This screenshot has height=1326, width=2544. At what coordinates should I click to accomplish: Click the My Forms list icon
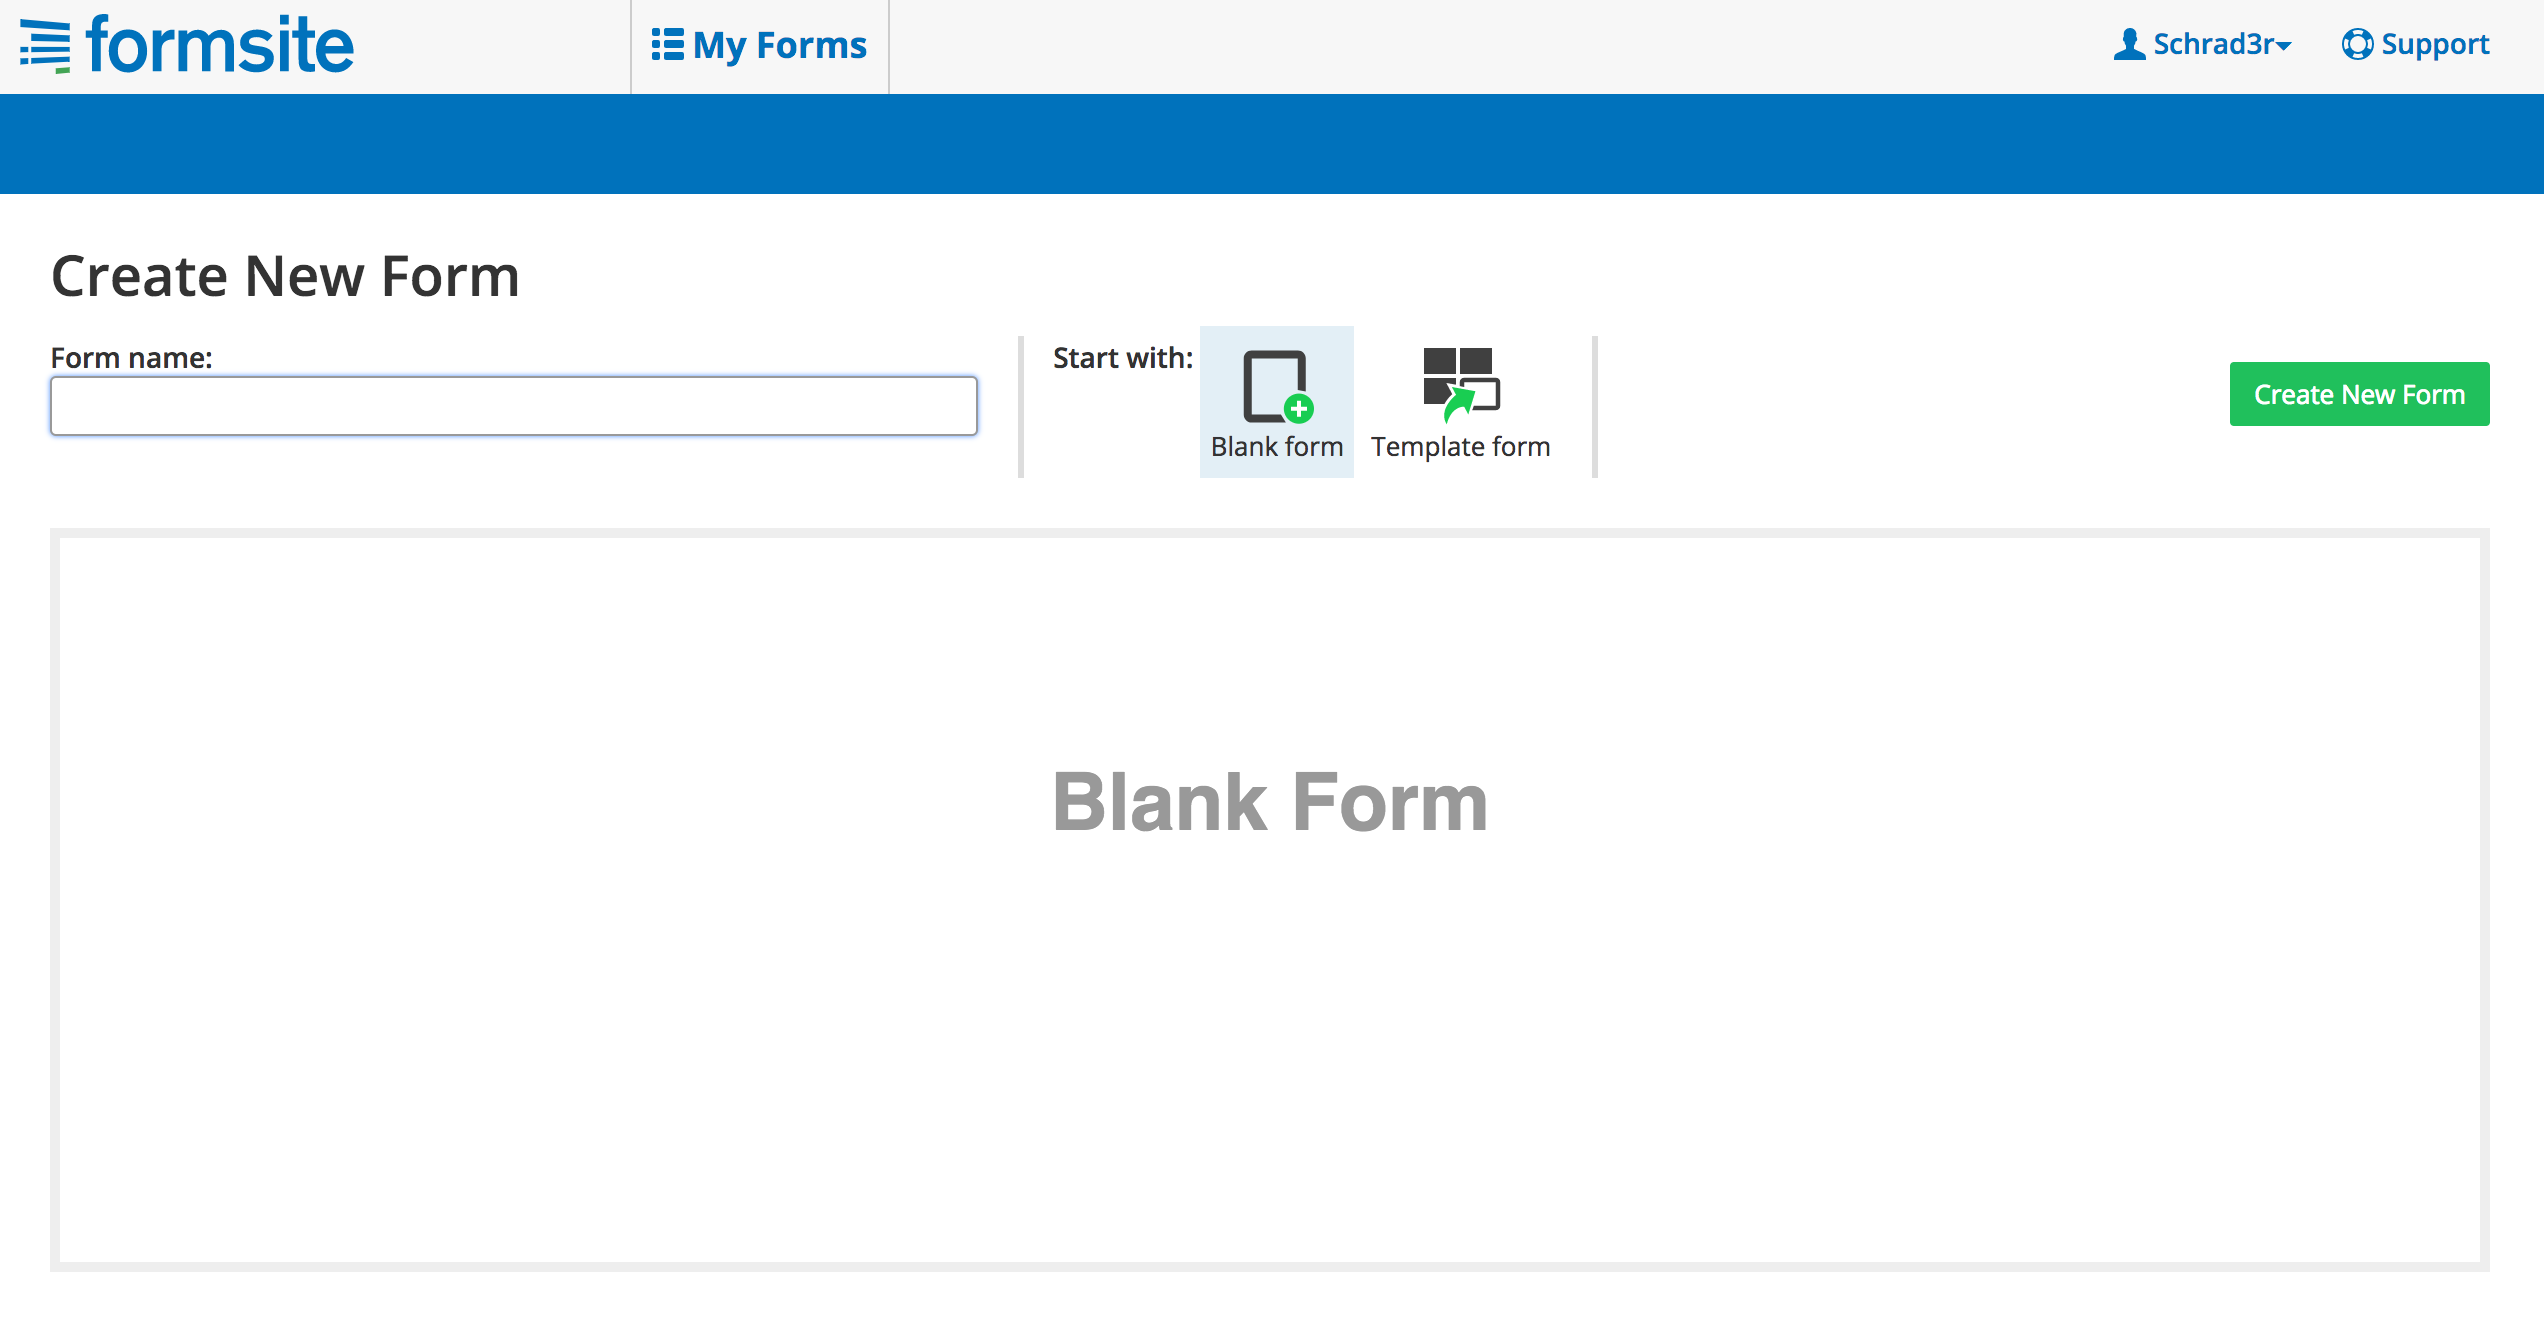[667, 45]
